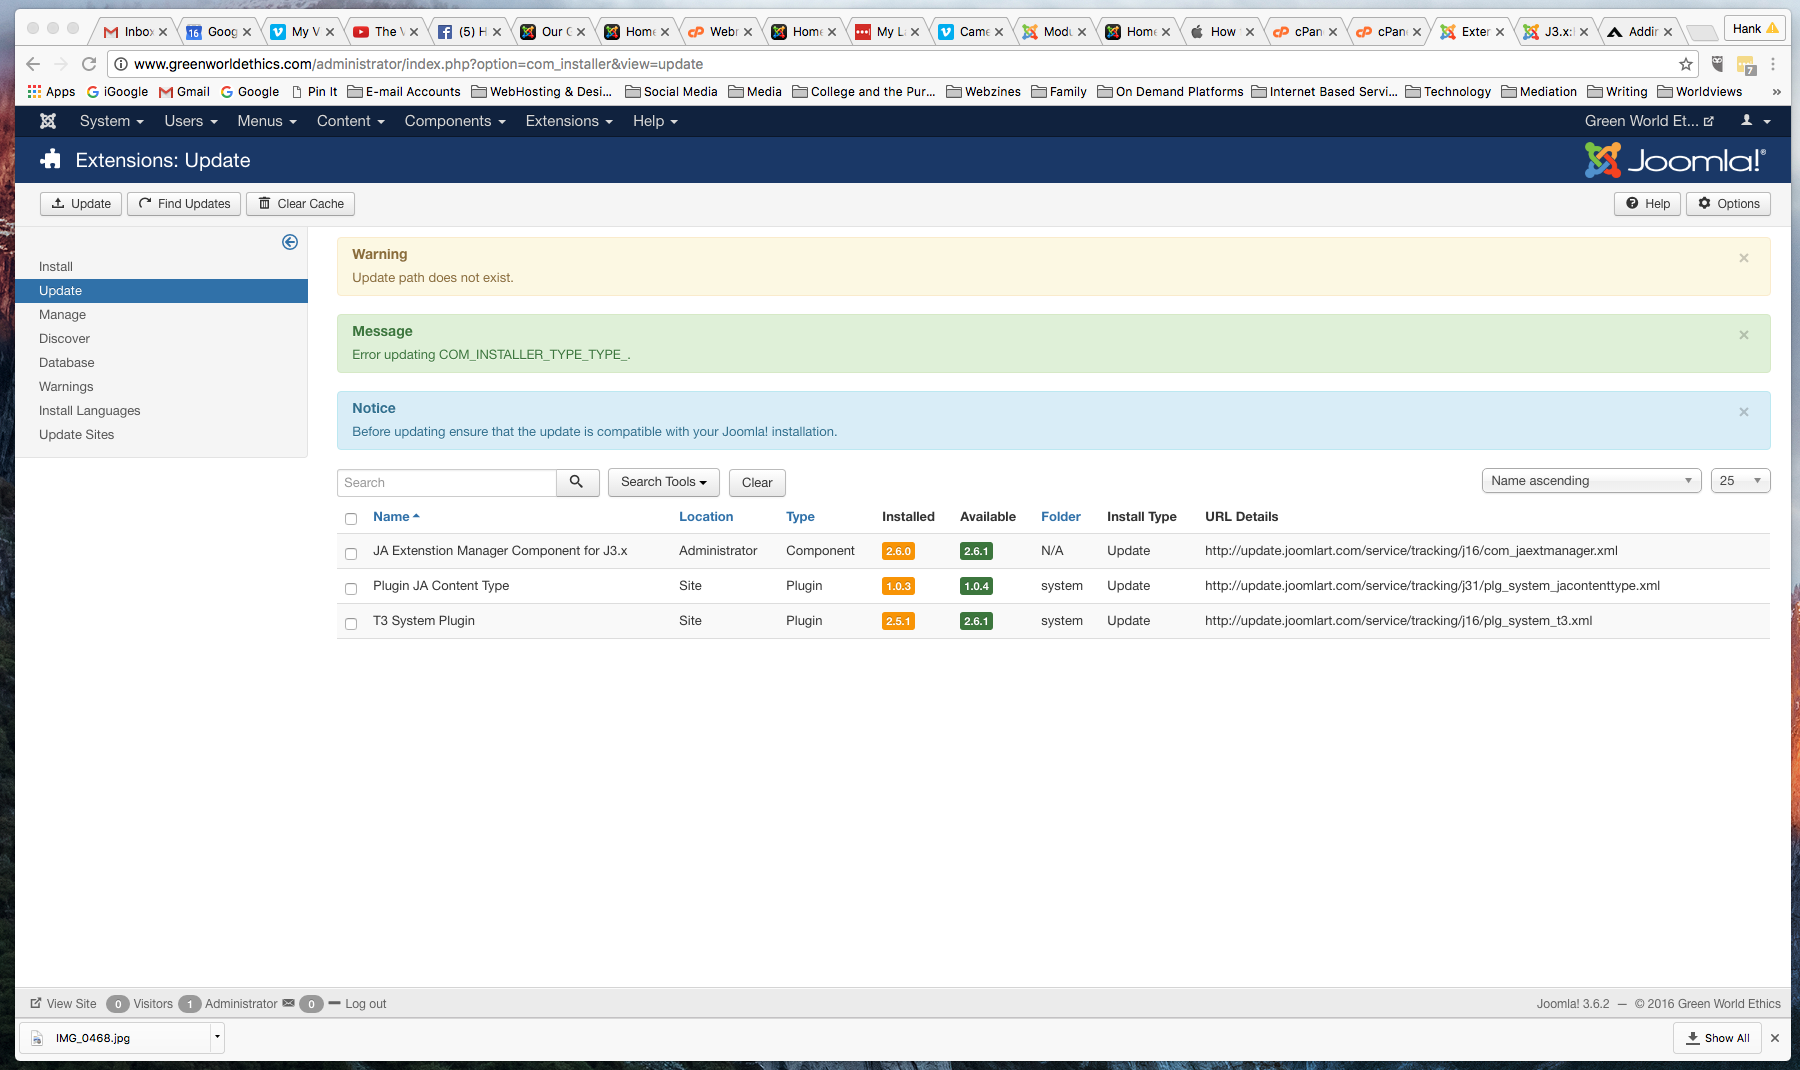This screenshot has height=1070, width=1800.
Task: Check the JA Extension Manager Component checkbox
Action: coord(351,553)
